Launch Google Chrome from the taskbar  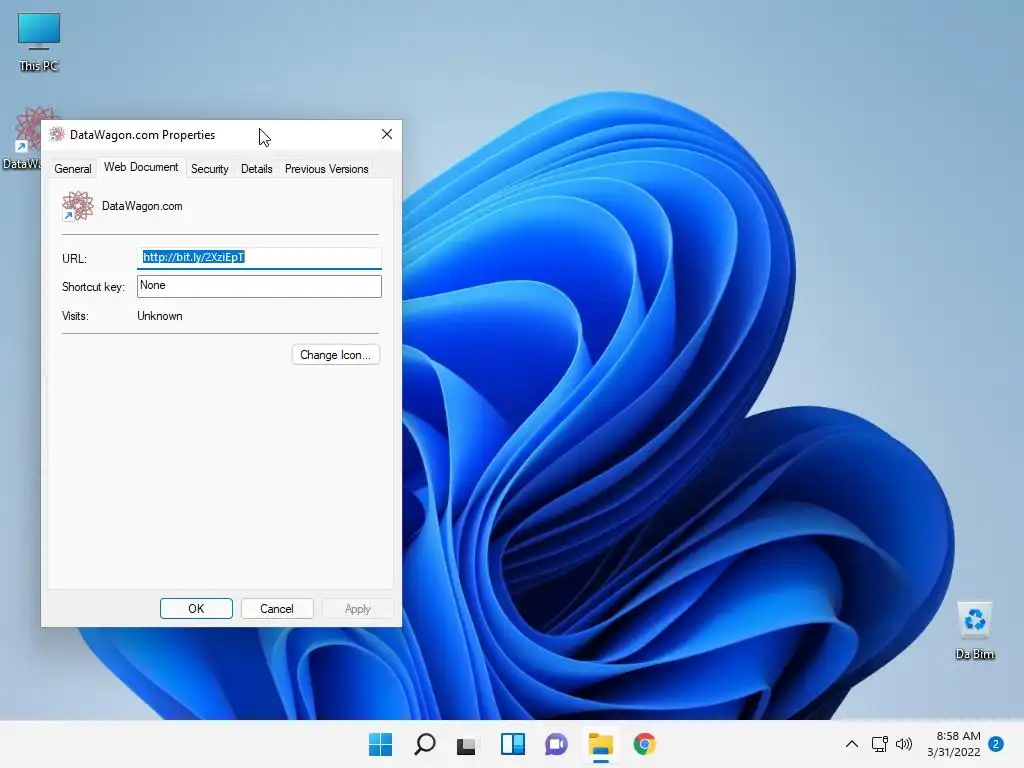645,744
